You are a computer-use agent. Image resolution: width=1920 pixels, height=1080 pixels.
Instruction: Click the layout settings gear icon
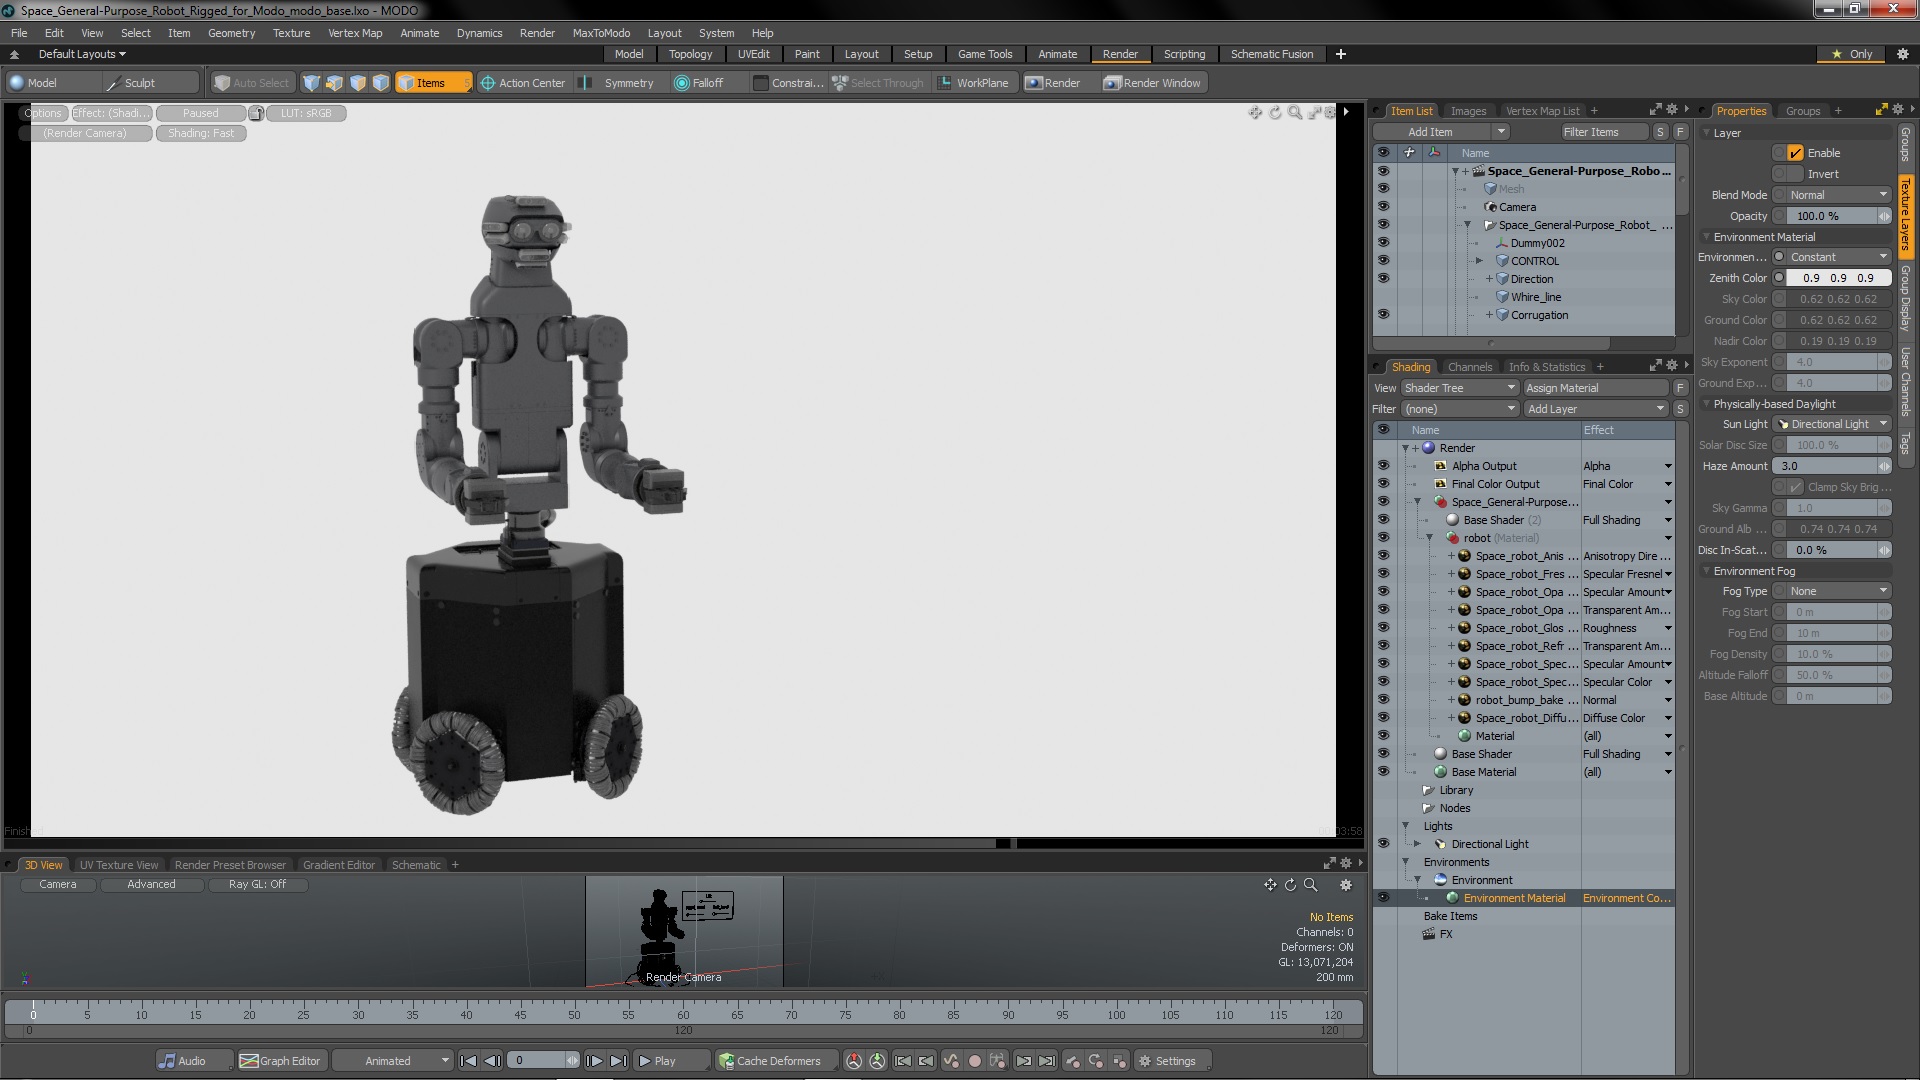pyautogui.click(x=1903, y=54)
